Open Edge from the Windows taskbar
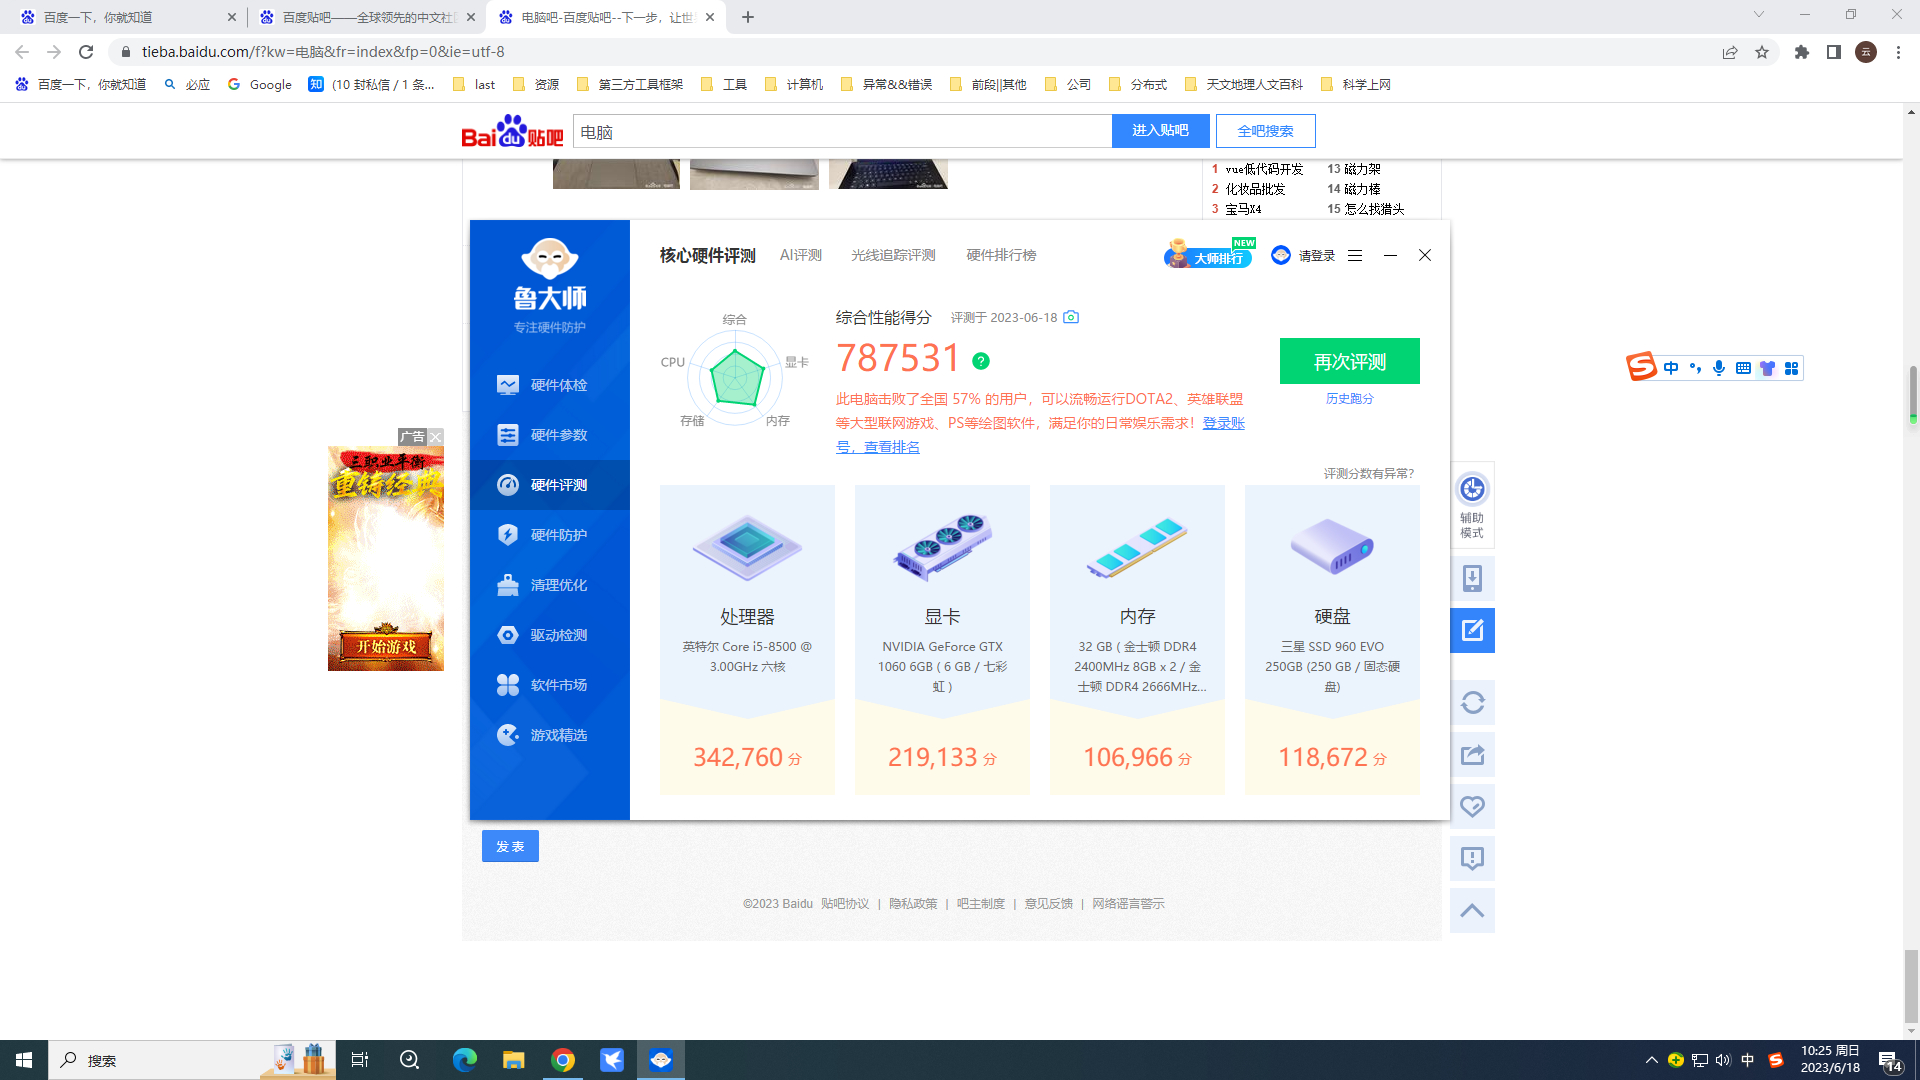Screen dimensions: 1920x1080 (464, 1060)
